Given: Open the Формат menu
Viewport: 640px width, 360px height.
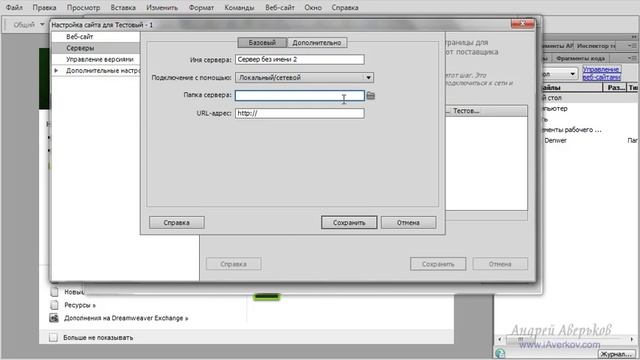Looking at the screenshot, I should 201,8.
